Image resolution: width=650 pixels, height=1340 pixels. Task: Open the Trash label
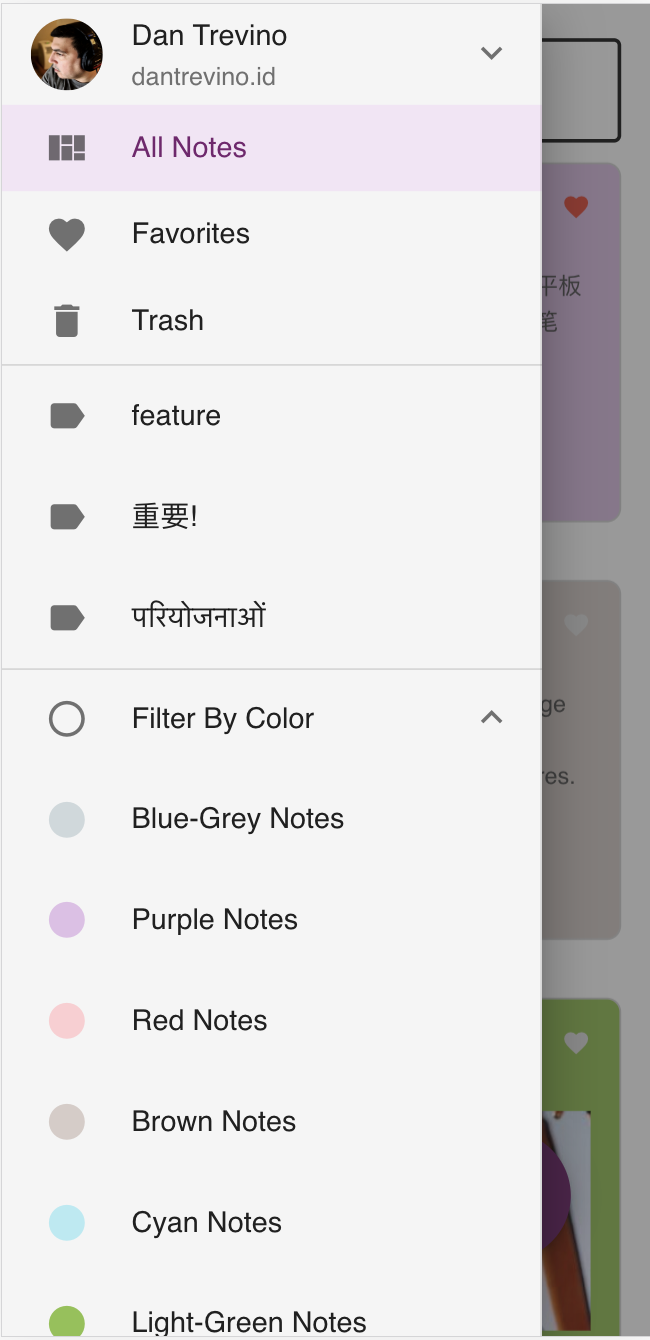[168, 321]
